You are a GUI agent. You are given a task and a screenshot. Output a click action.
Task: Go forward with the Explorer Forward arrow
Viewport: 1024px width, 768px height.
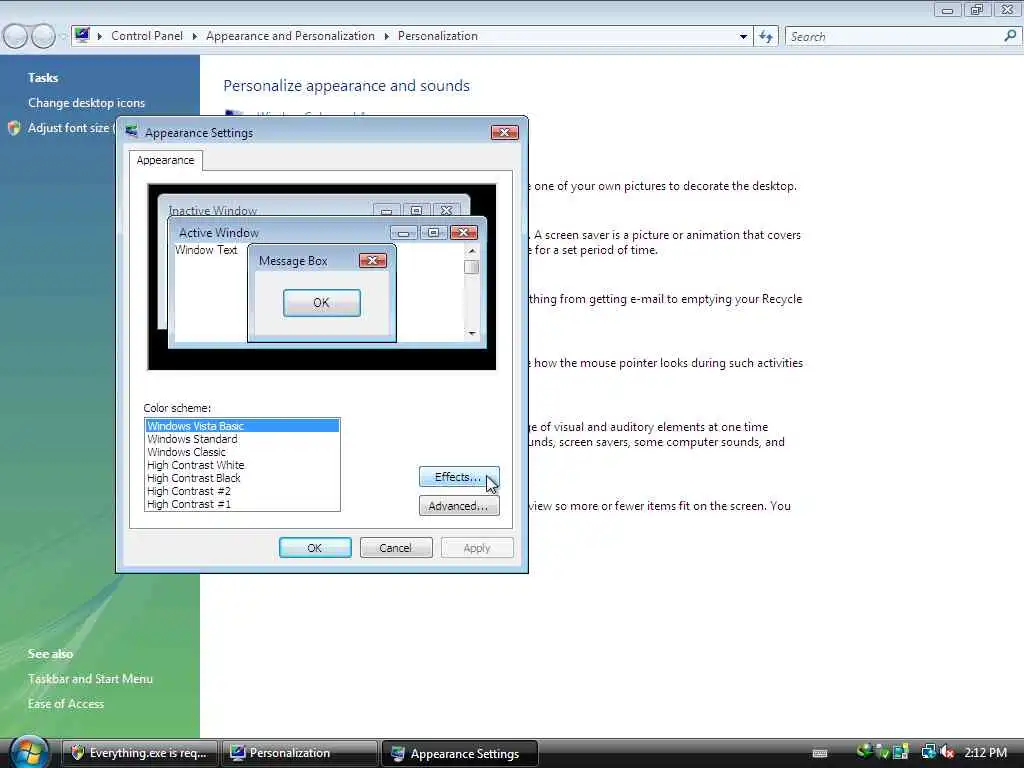coord(43,36)
